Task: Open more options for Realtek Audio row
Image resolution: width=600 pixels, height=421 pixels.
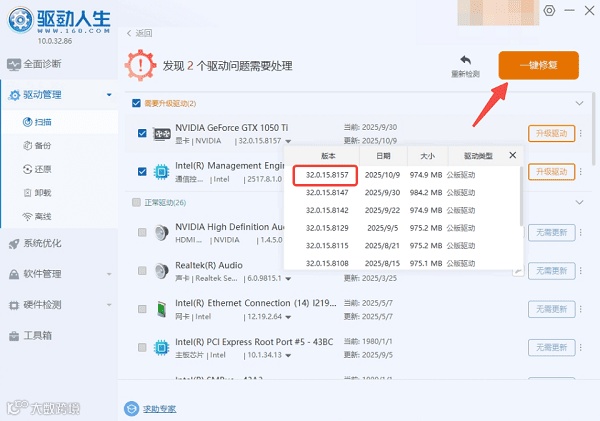Action: click(x=581, y=271)
